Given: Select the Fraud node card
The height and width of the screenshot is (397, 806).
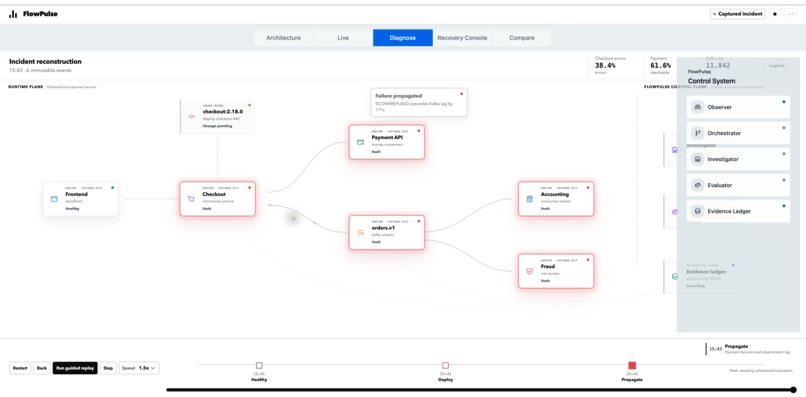Looking at the screenshot, I should tap(556, 271).
